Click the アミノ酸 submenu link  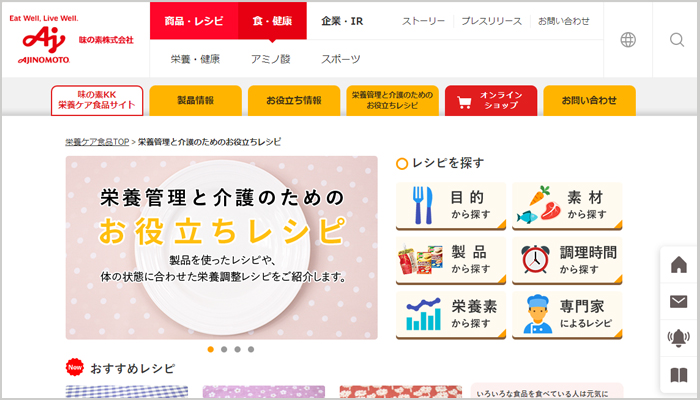point(271,59)
